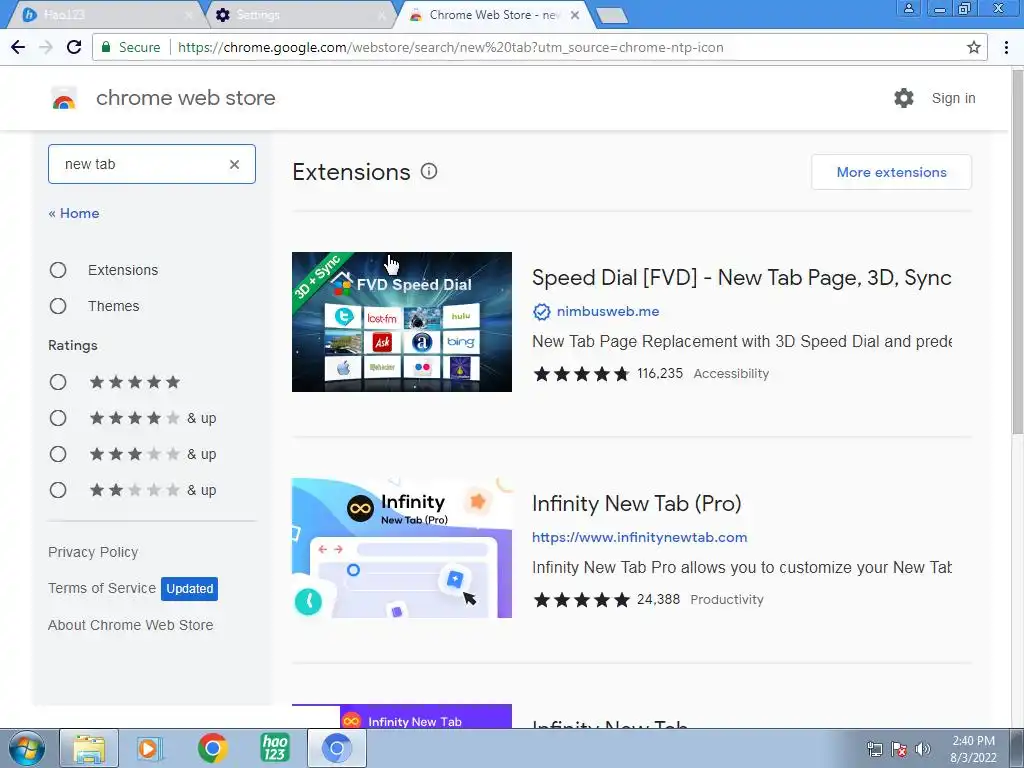The image size is (1024, 768).
Task: Close the Settings tab
Action: (382, 15)
